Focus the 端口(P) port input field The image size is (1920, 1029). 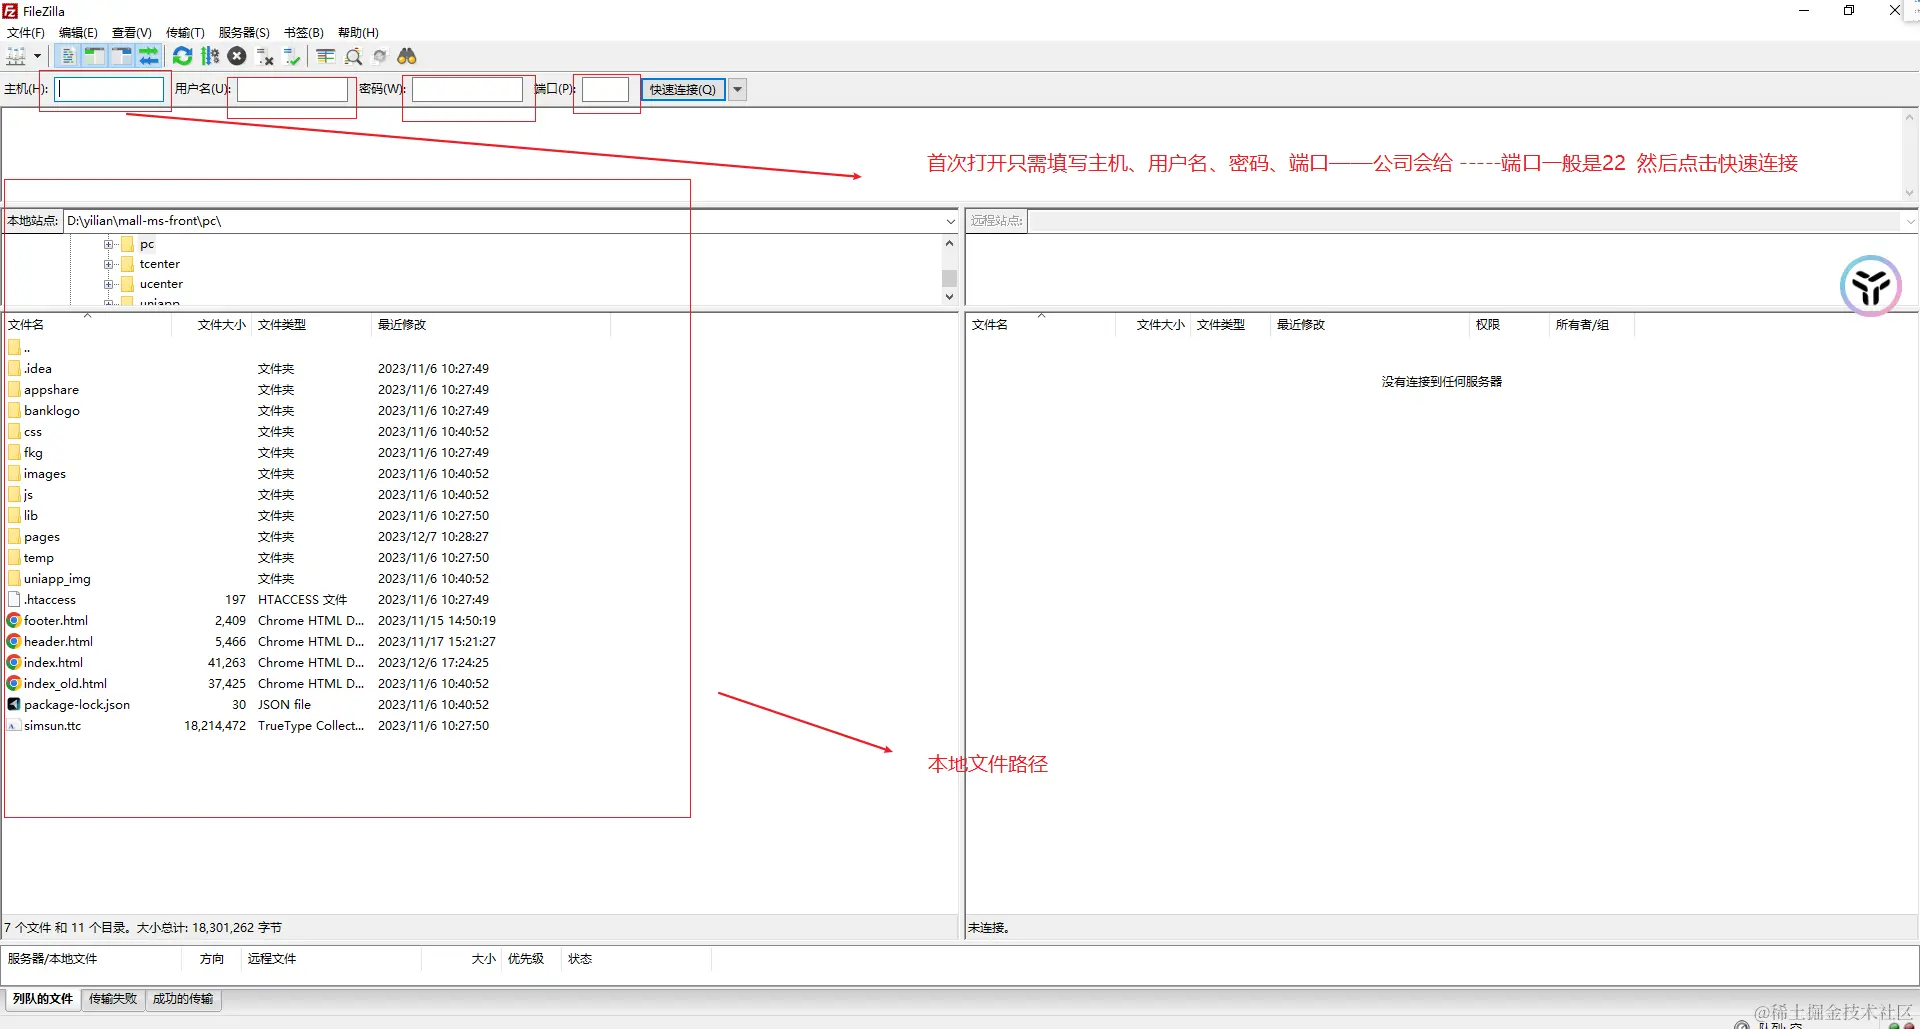tap(605, 89)
